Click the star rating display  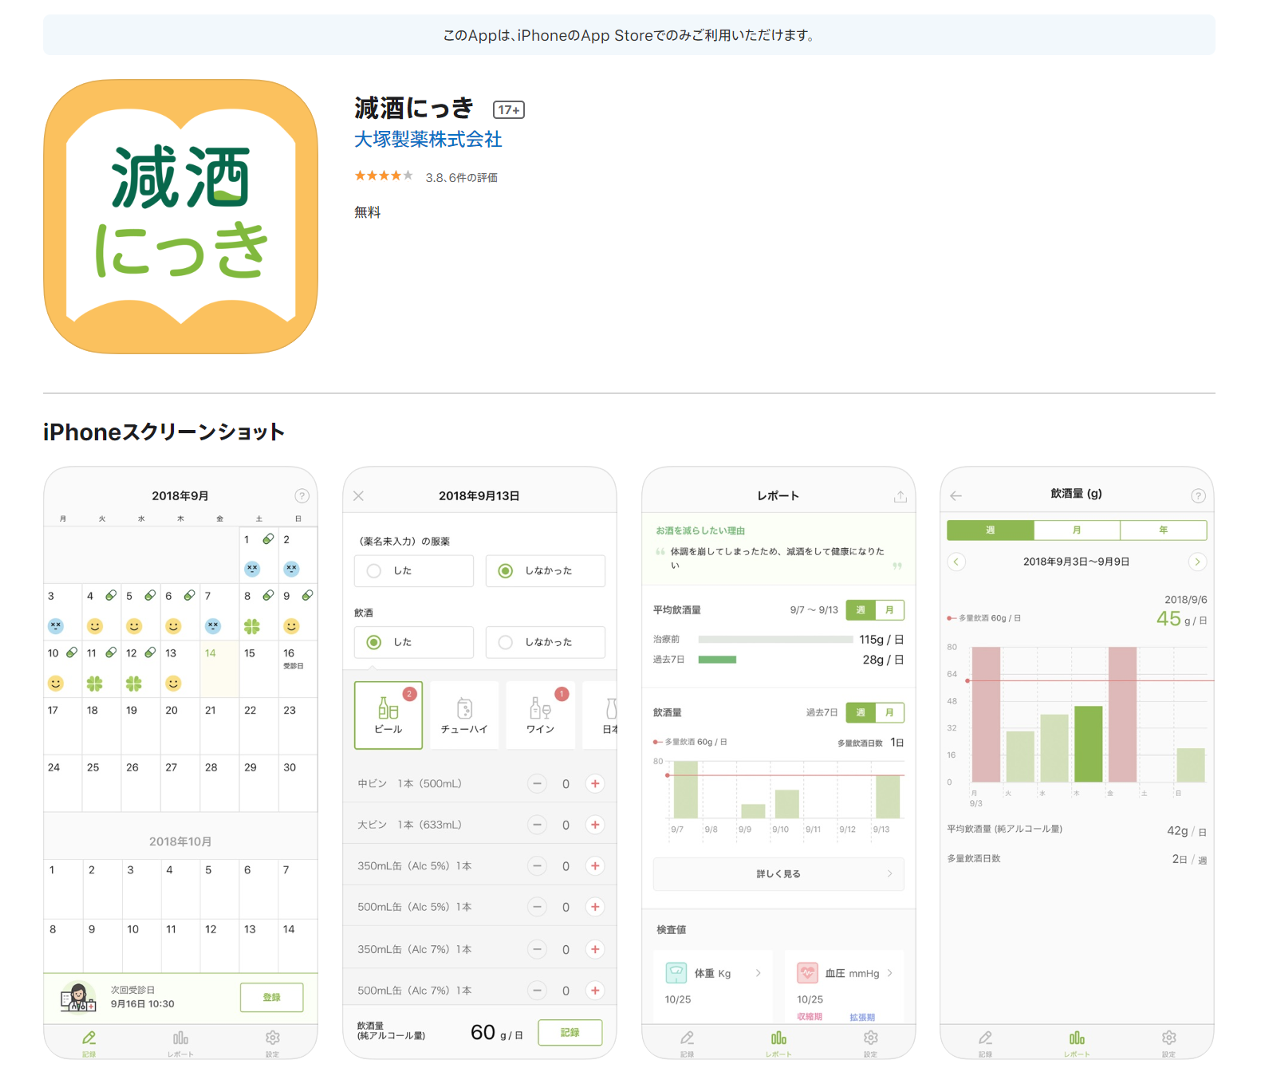click(x=383, y=176)
